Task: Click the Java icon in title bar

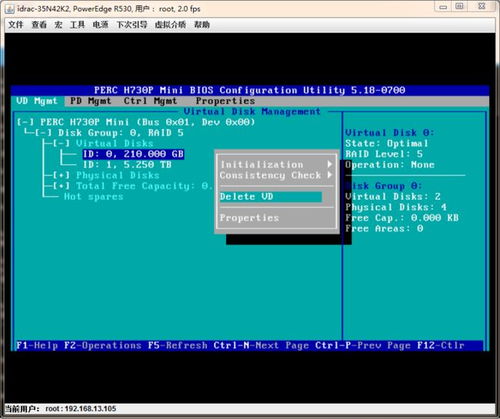Action: (x=10, y=8)
